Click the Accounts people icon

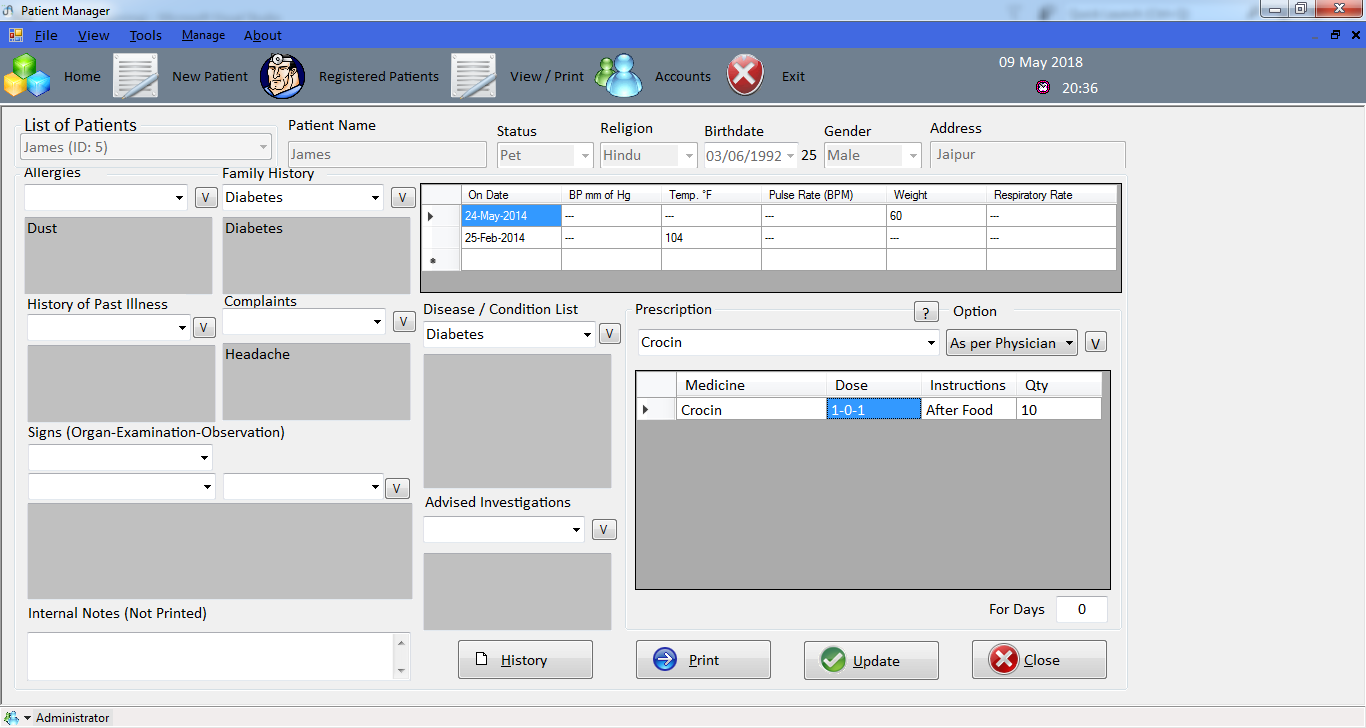[x=619, y=76]
